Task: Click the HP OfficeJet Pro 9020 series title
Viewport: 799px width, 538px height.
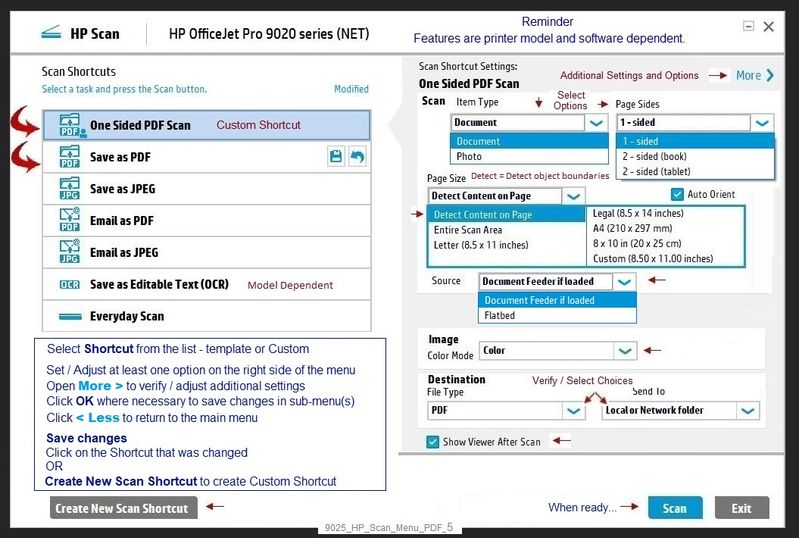Action: 269,34
